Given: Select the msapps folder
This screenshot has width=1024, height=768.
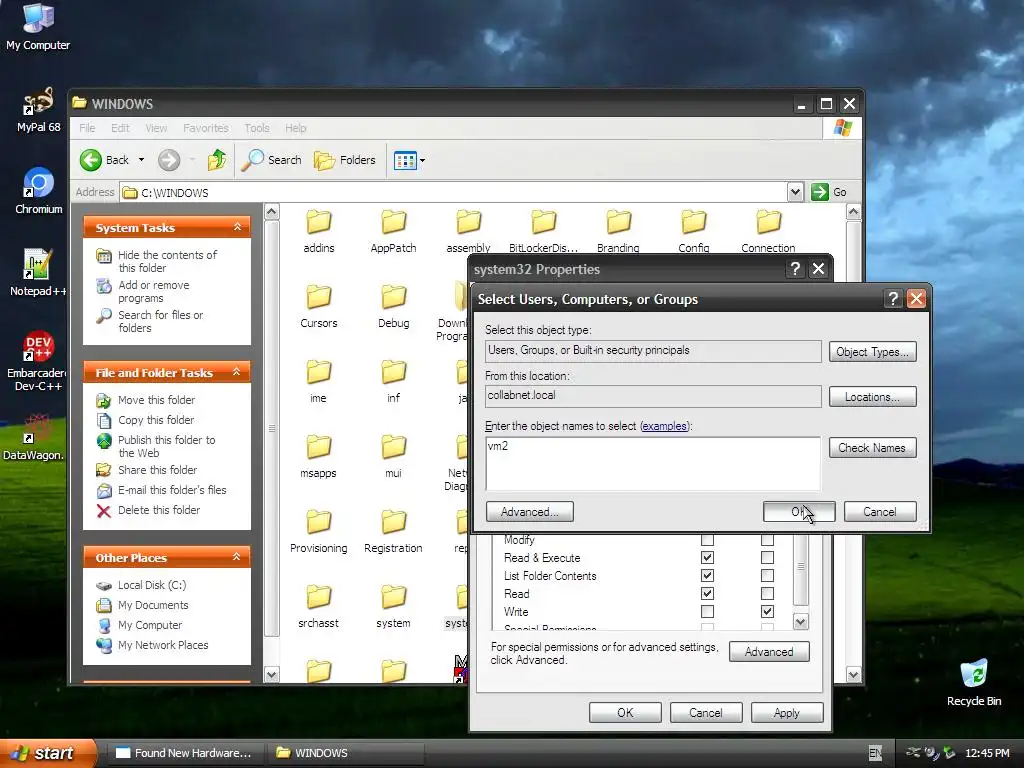Looking at the screenshot, I should click(x=319, y=456).
